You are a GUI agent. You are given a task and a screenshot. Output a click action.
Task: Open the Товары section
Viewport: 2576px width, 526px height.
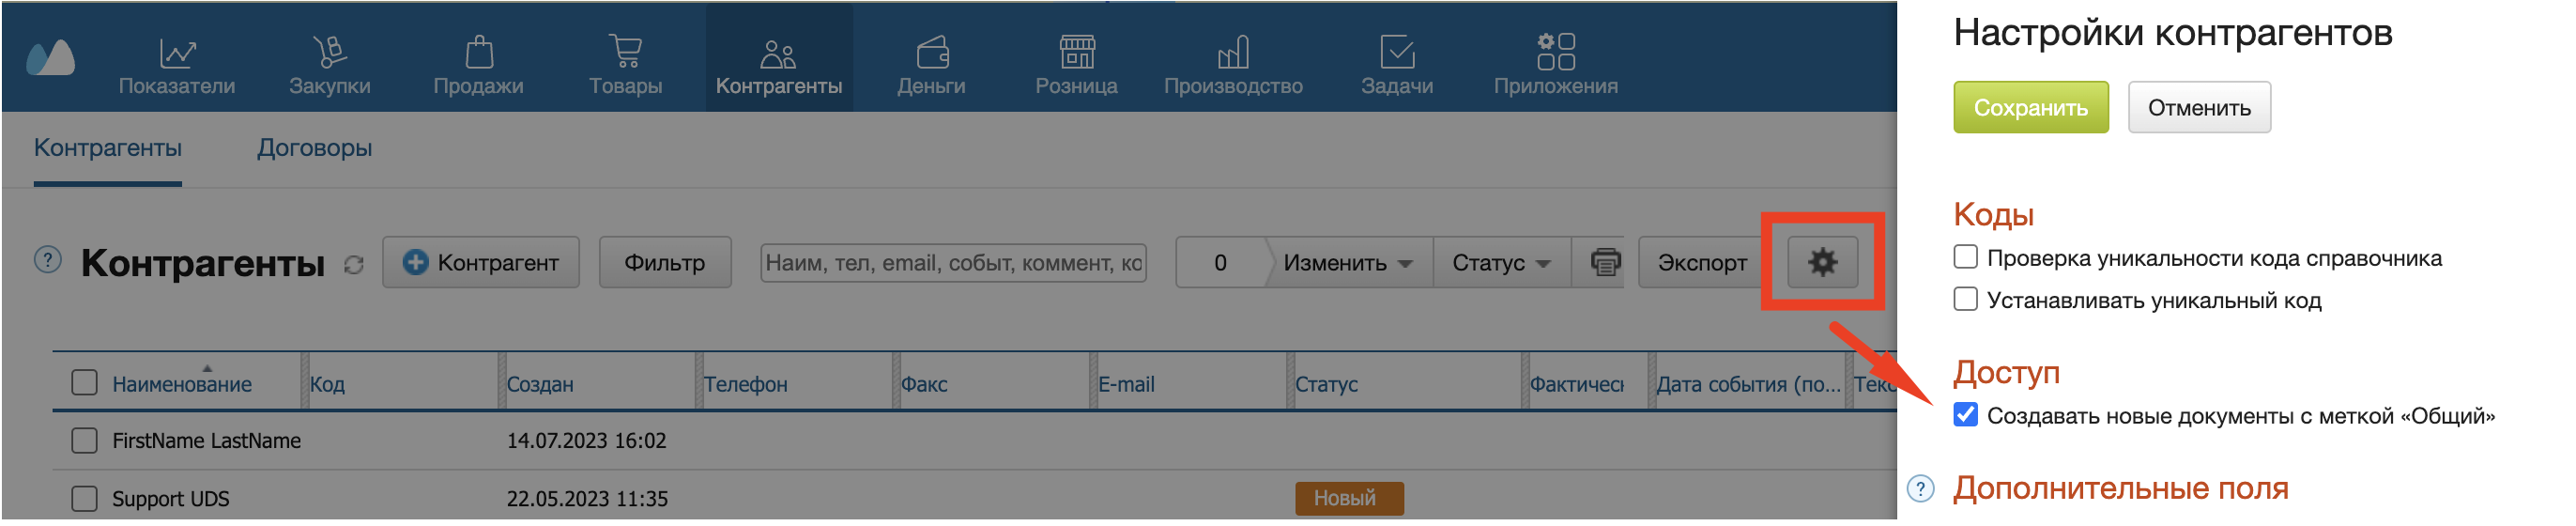point(626,65)
